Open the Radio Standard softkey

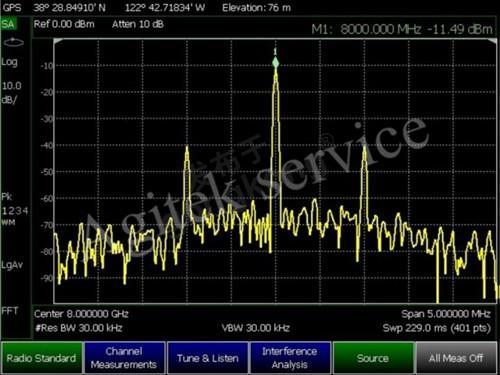tap(42, 358)
